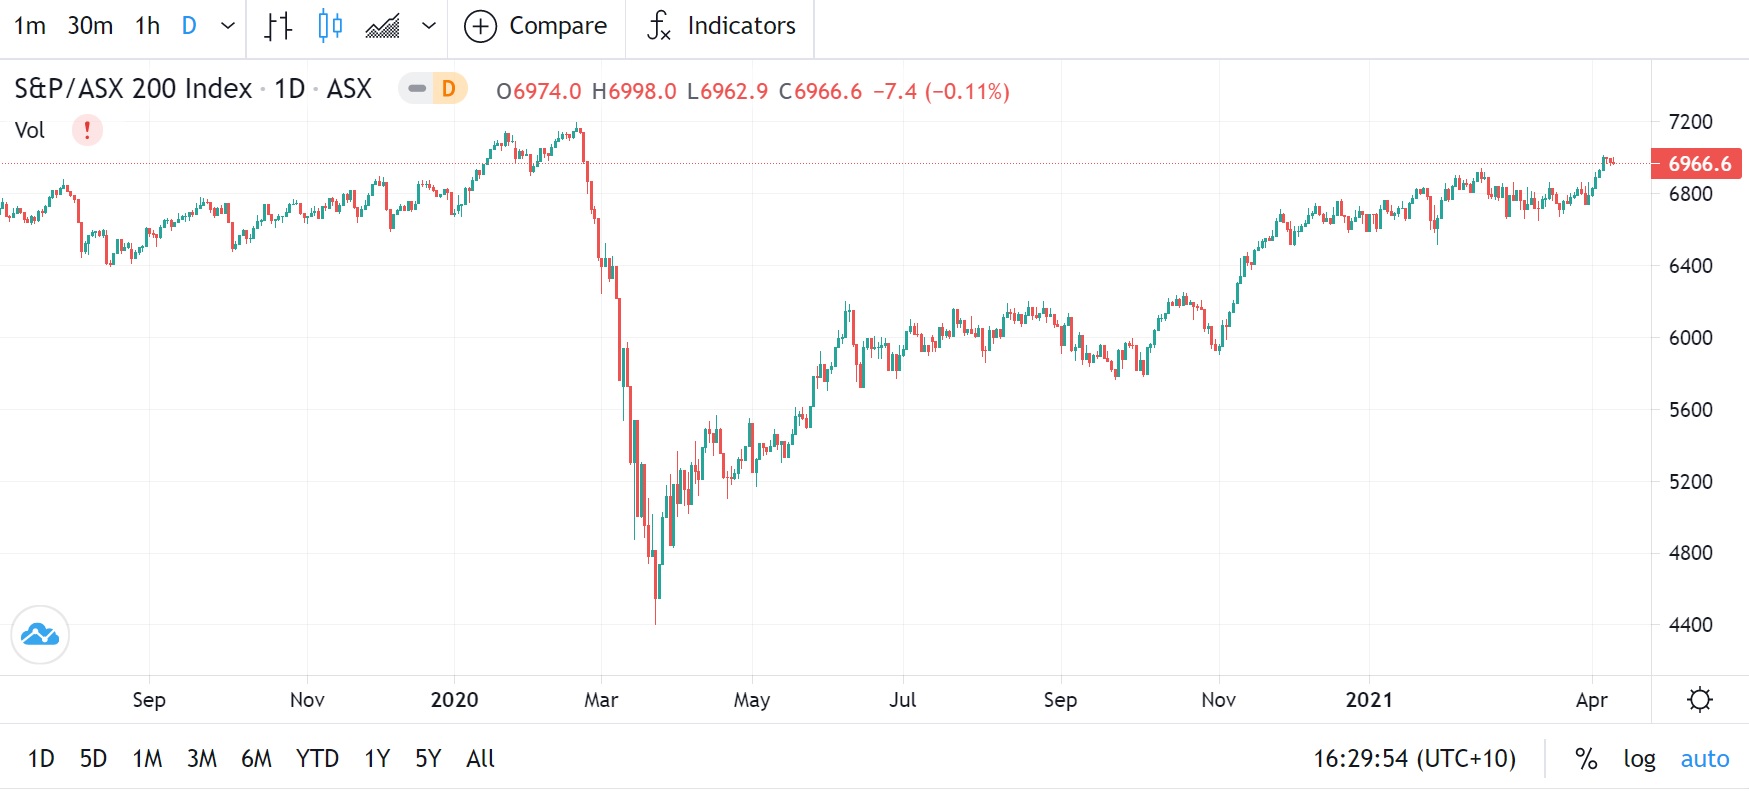Switch to the 30m interval
The width and height of the screenshot is (1749, 793).
click(90, 26)
